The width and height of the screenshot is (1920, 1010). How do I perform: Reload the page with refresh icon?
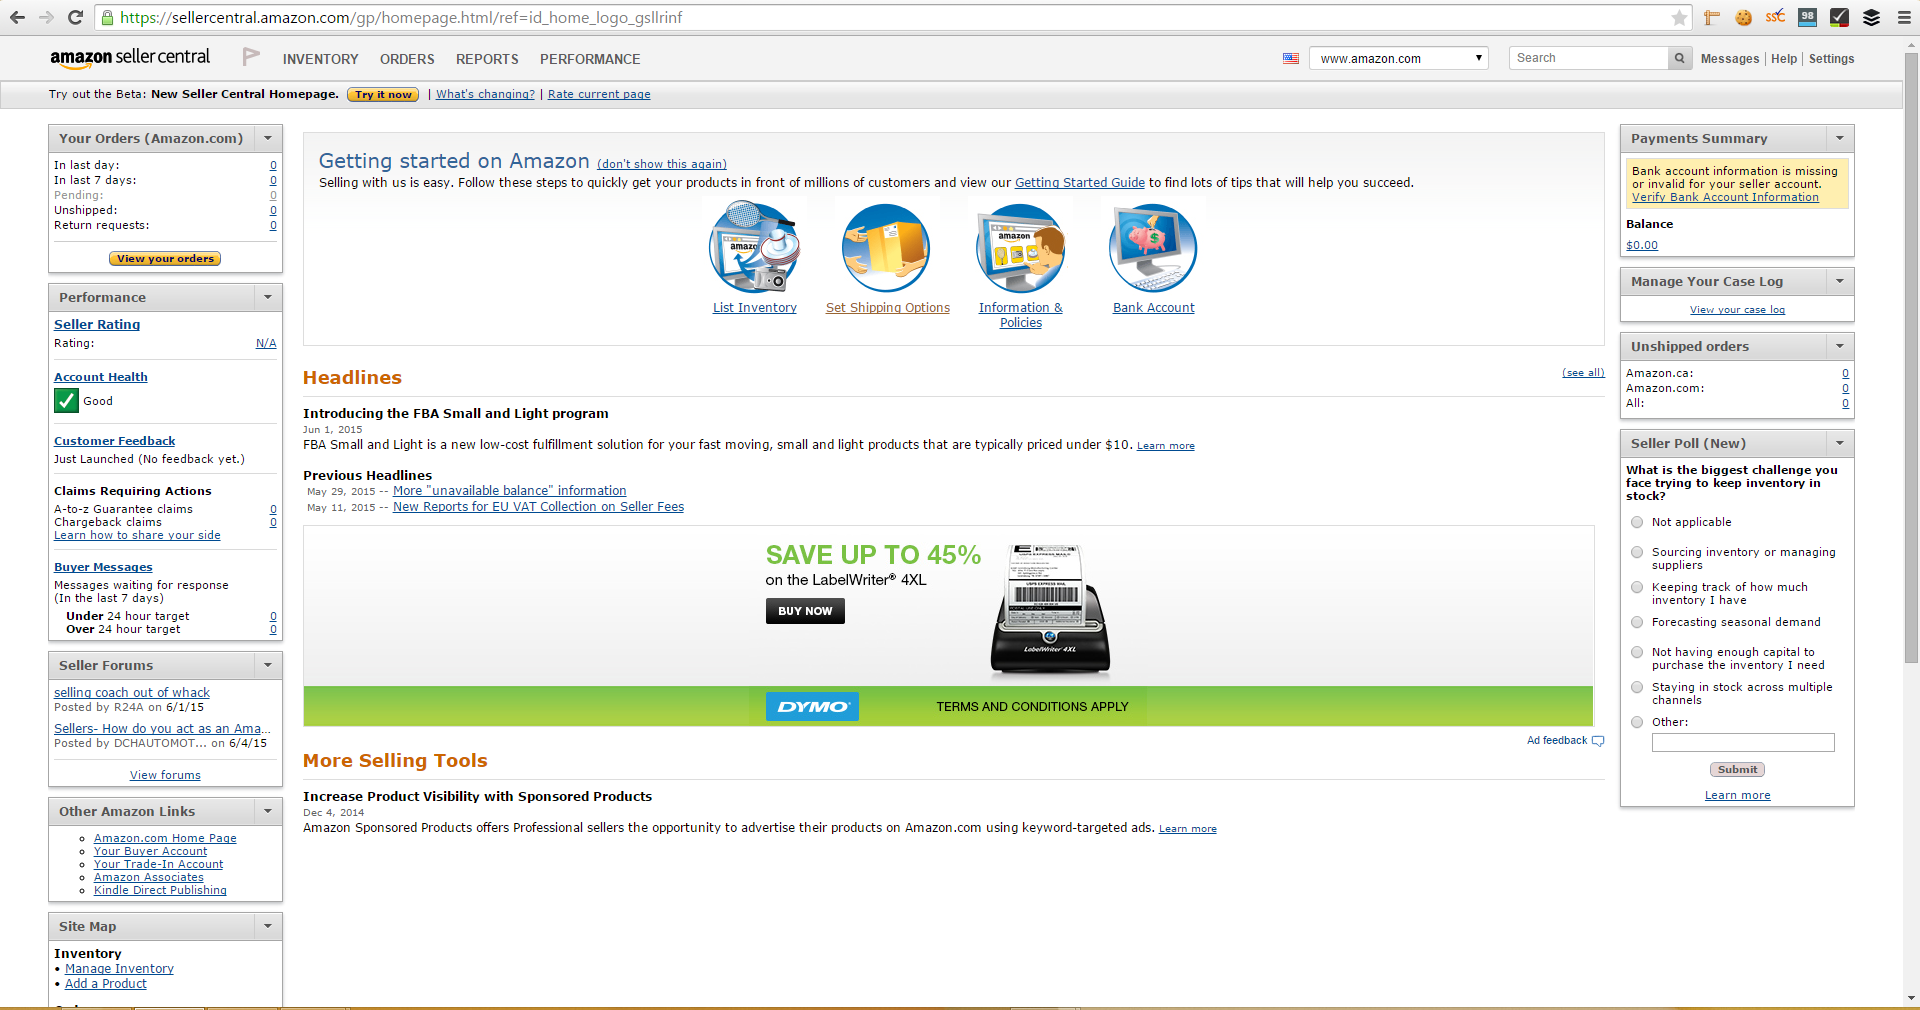point(75,17)
